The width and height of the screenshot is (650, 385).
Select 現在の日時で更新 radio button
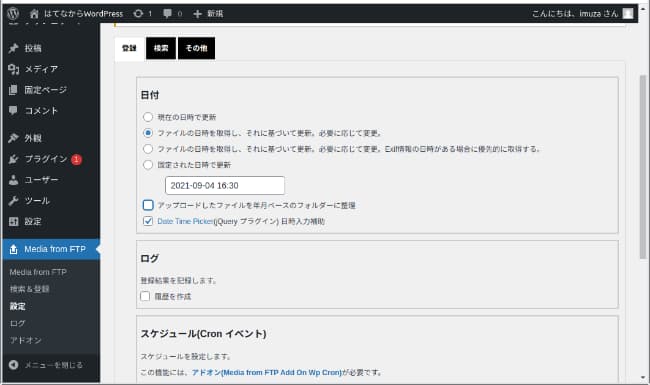tap(148, 117)
